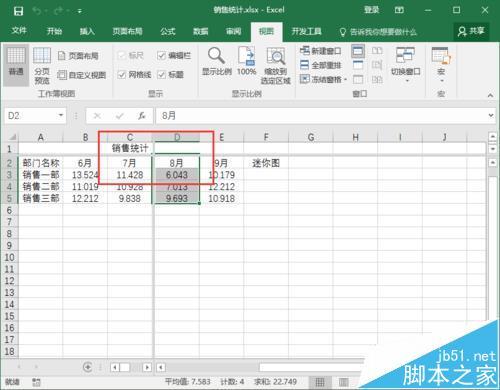The width and height of the screenshot is (500, 390).
Task: Click the 全部重排 arrange all icon
Action: click(x=304, y=65)
